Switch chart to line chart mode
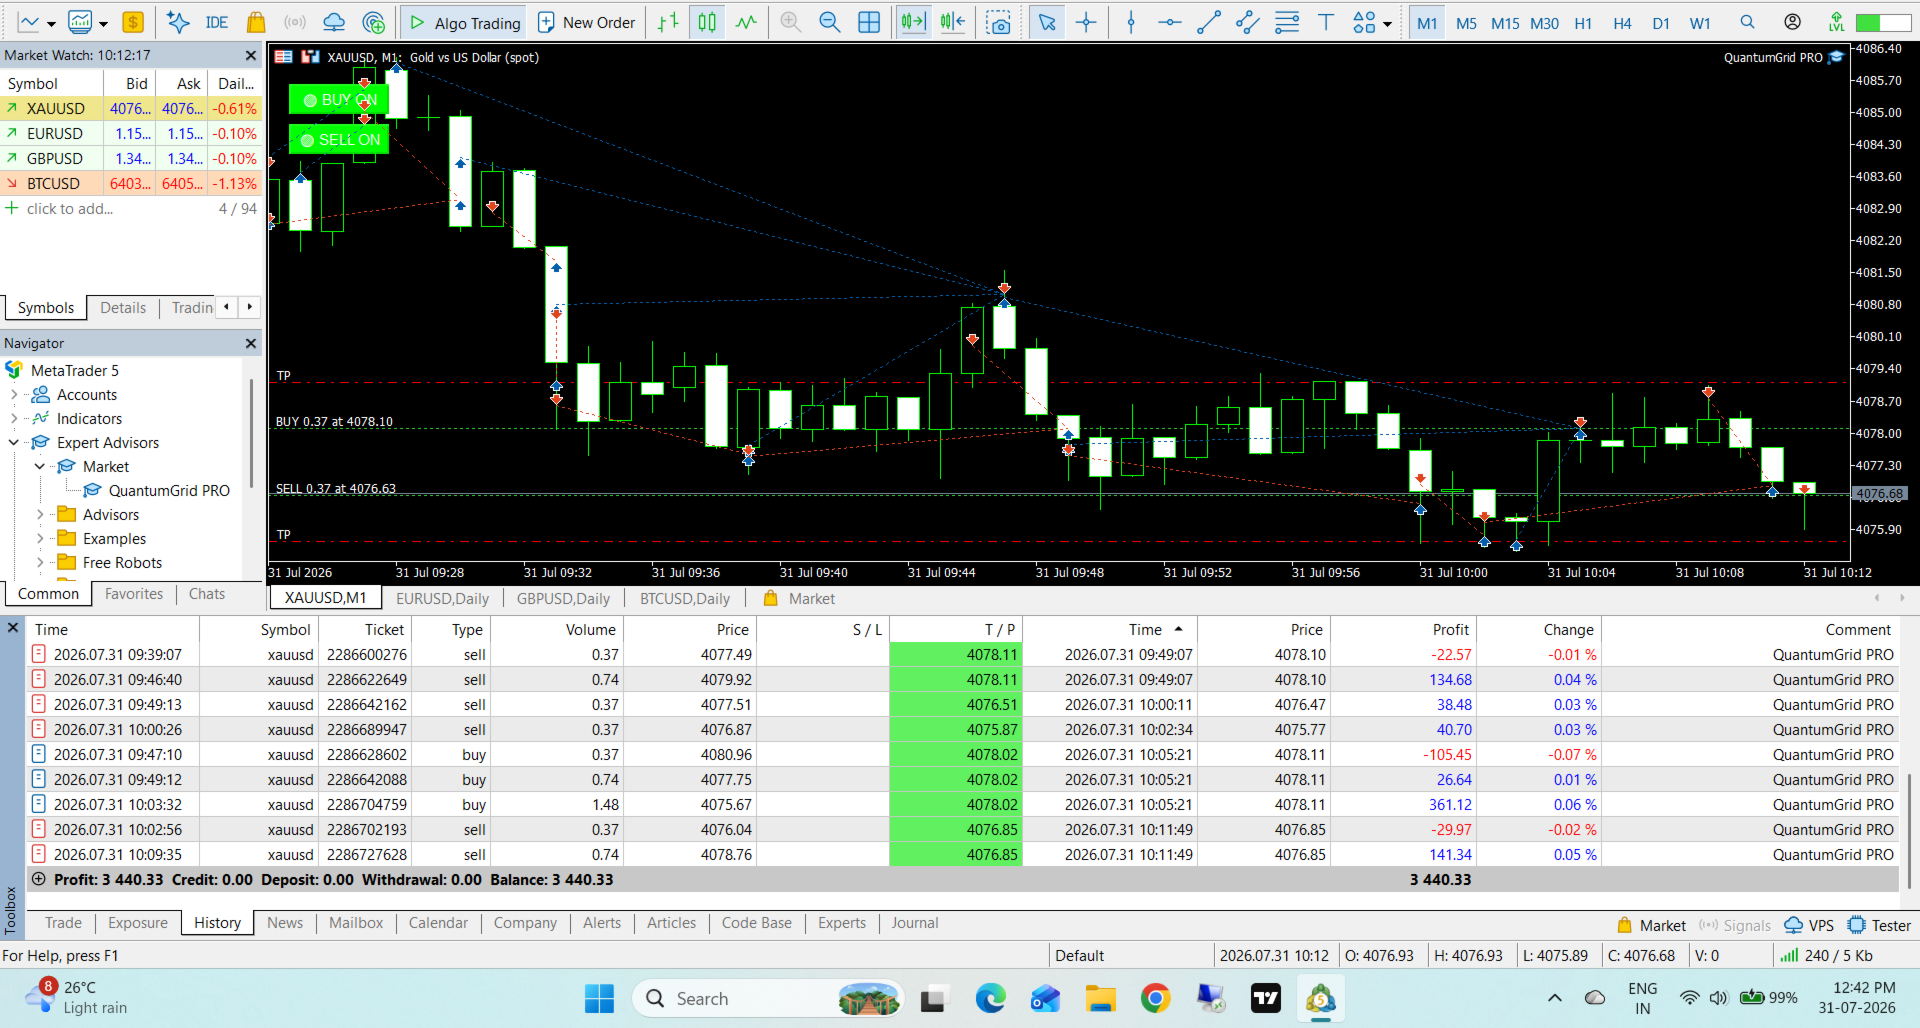 (746, 22)
